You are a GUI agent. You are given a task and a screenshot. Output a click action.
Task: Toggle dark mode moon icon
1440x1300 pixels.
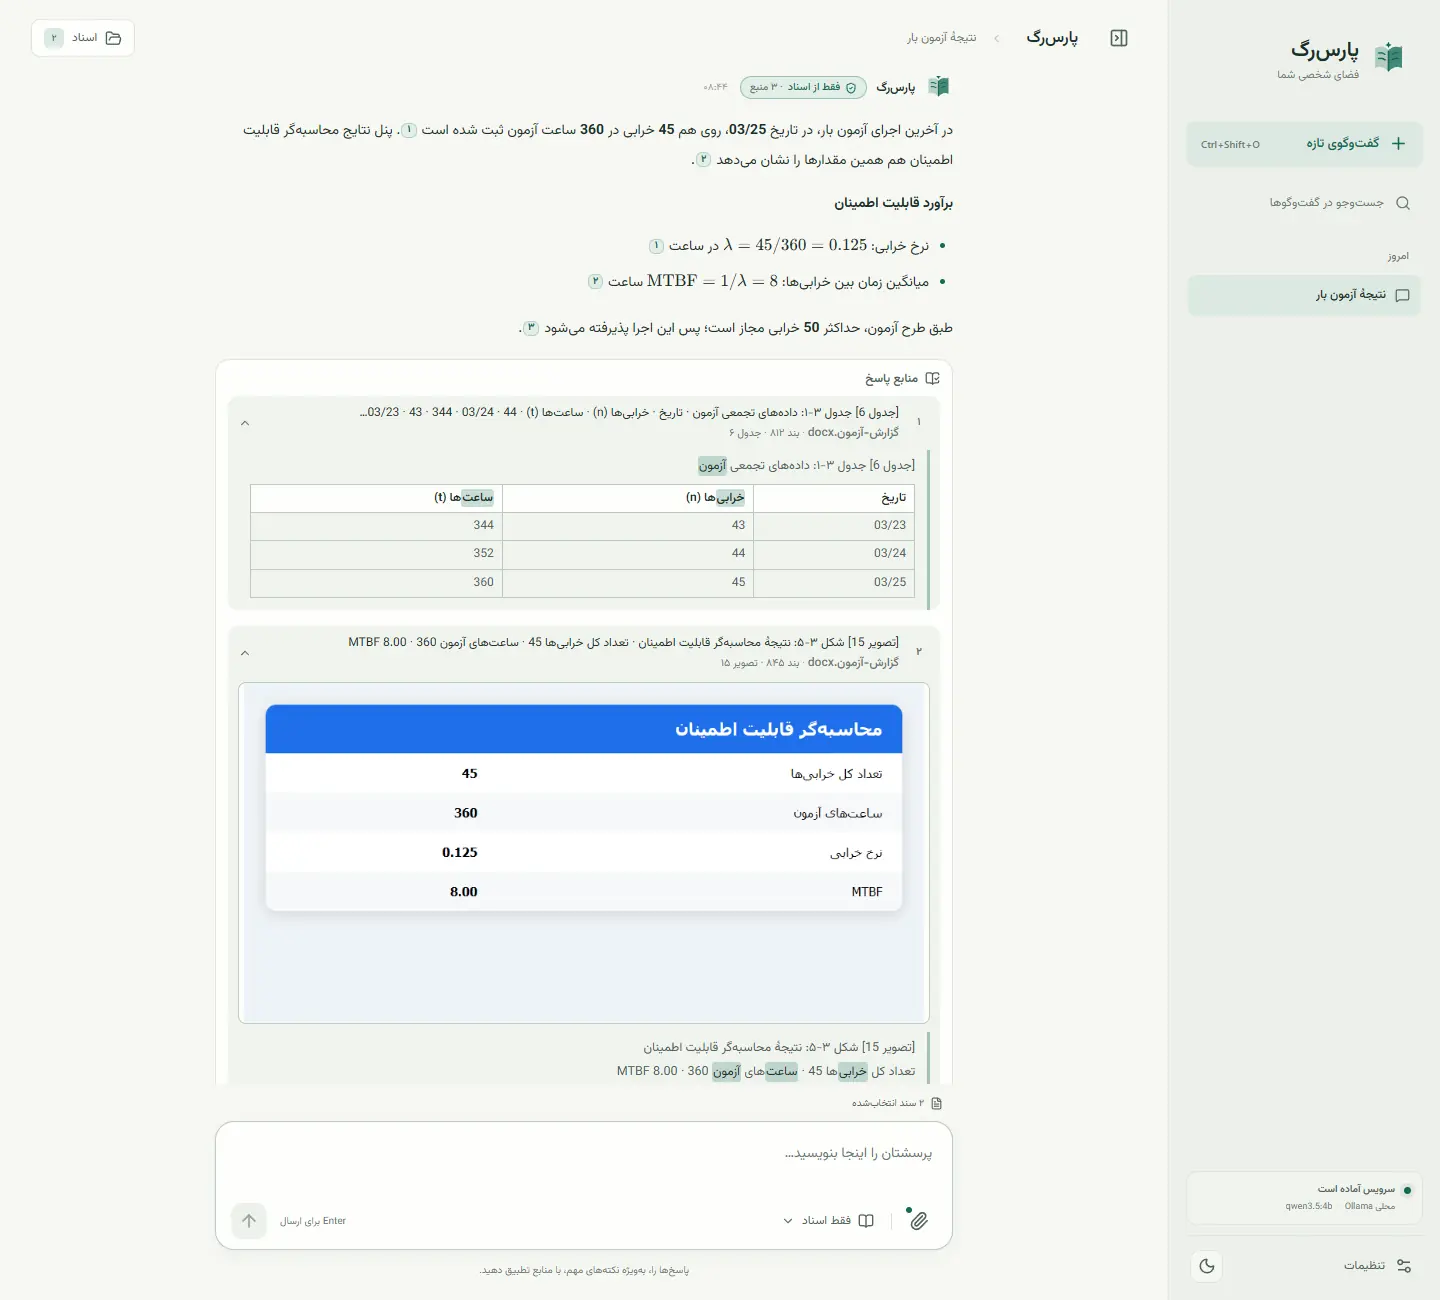pyautogui.click(x=1207, y=1266)
